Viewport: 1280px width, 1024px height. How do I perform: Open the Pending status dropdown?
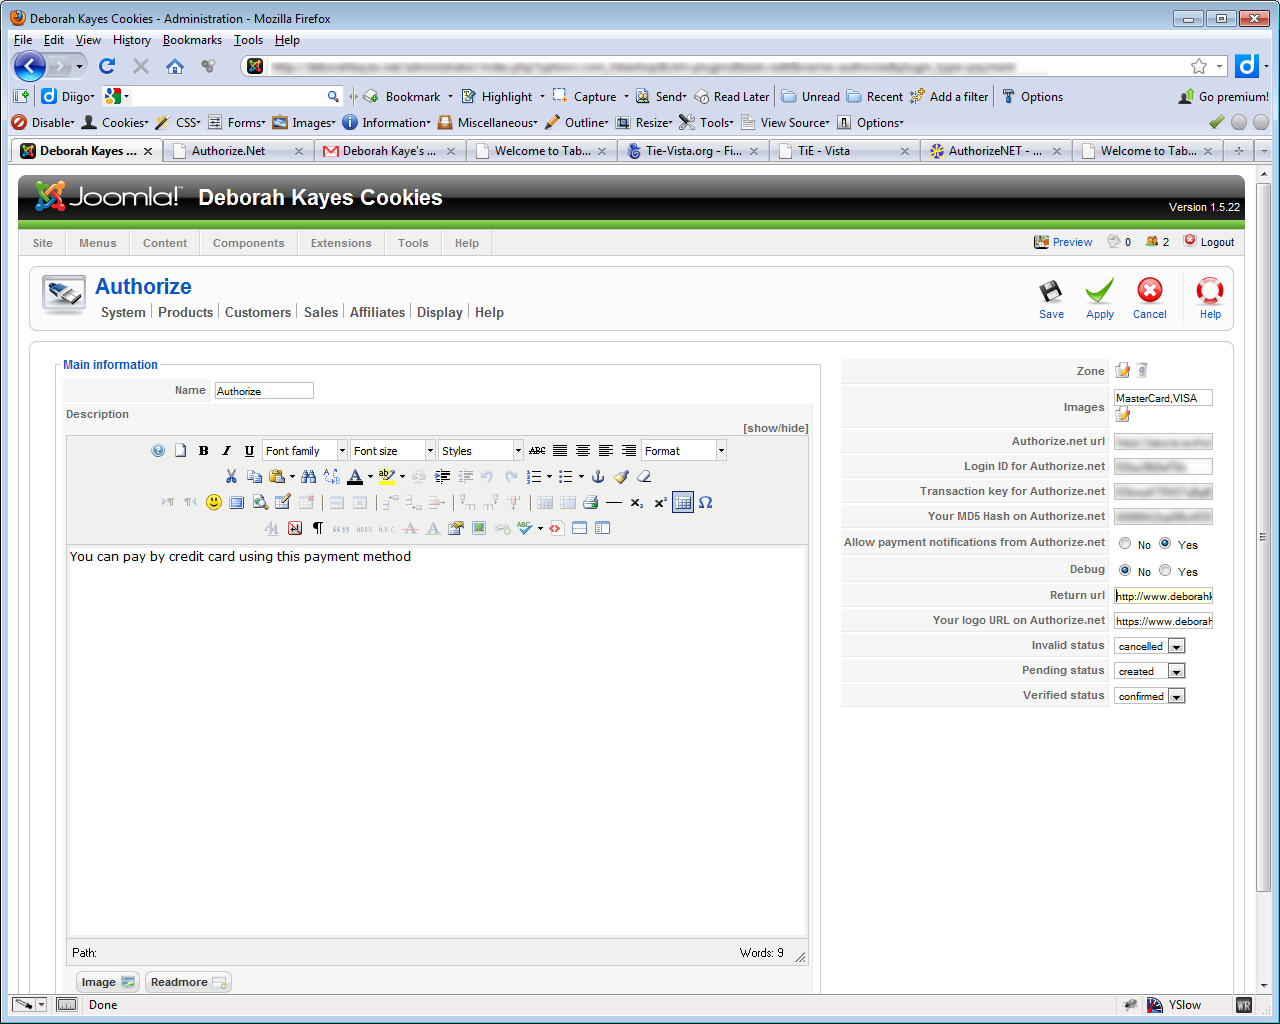point(1150,671)
